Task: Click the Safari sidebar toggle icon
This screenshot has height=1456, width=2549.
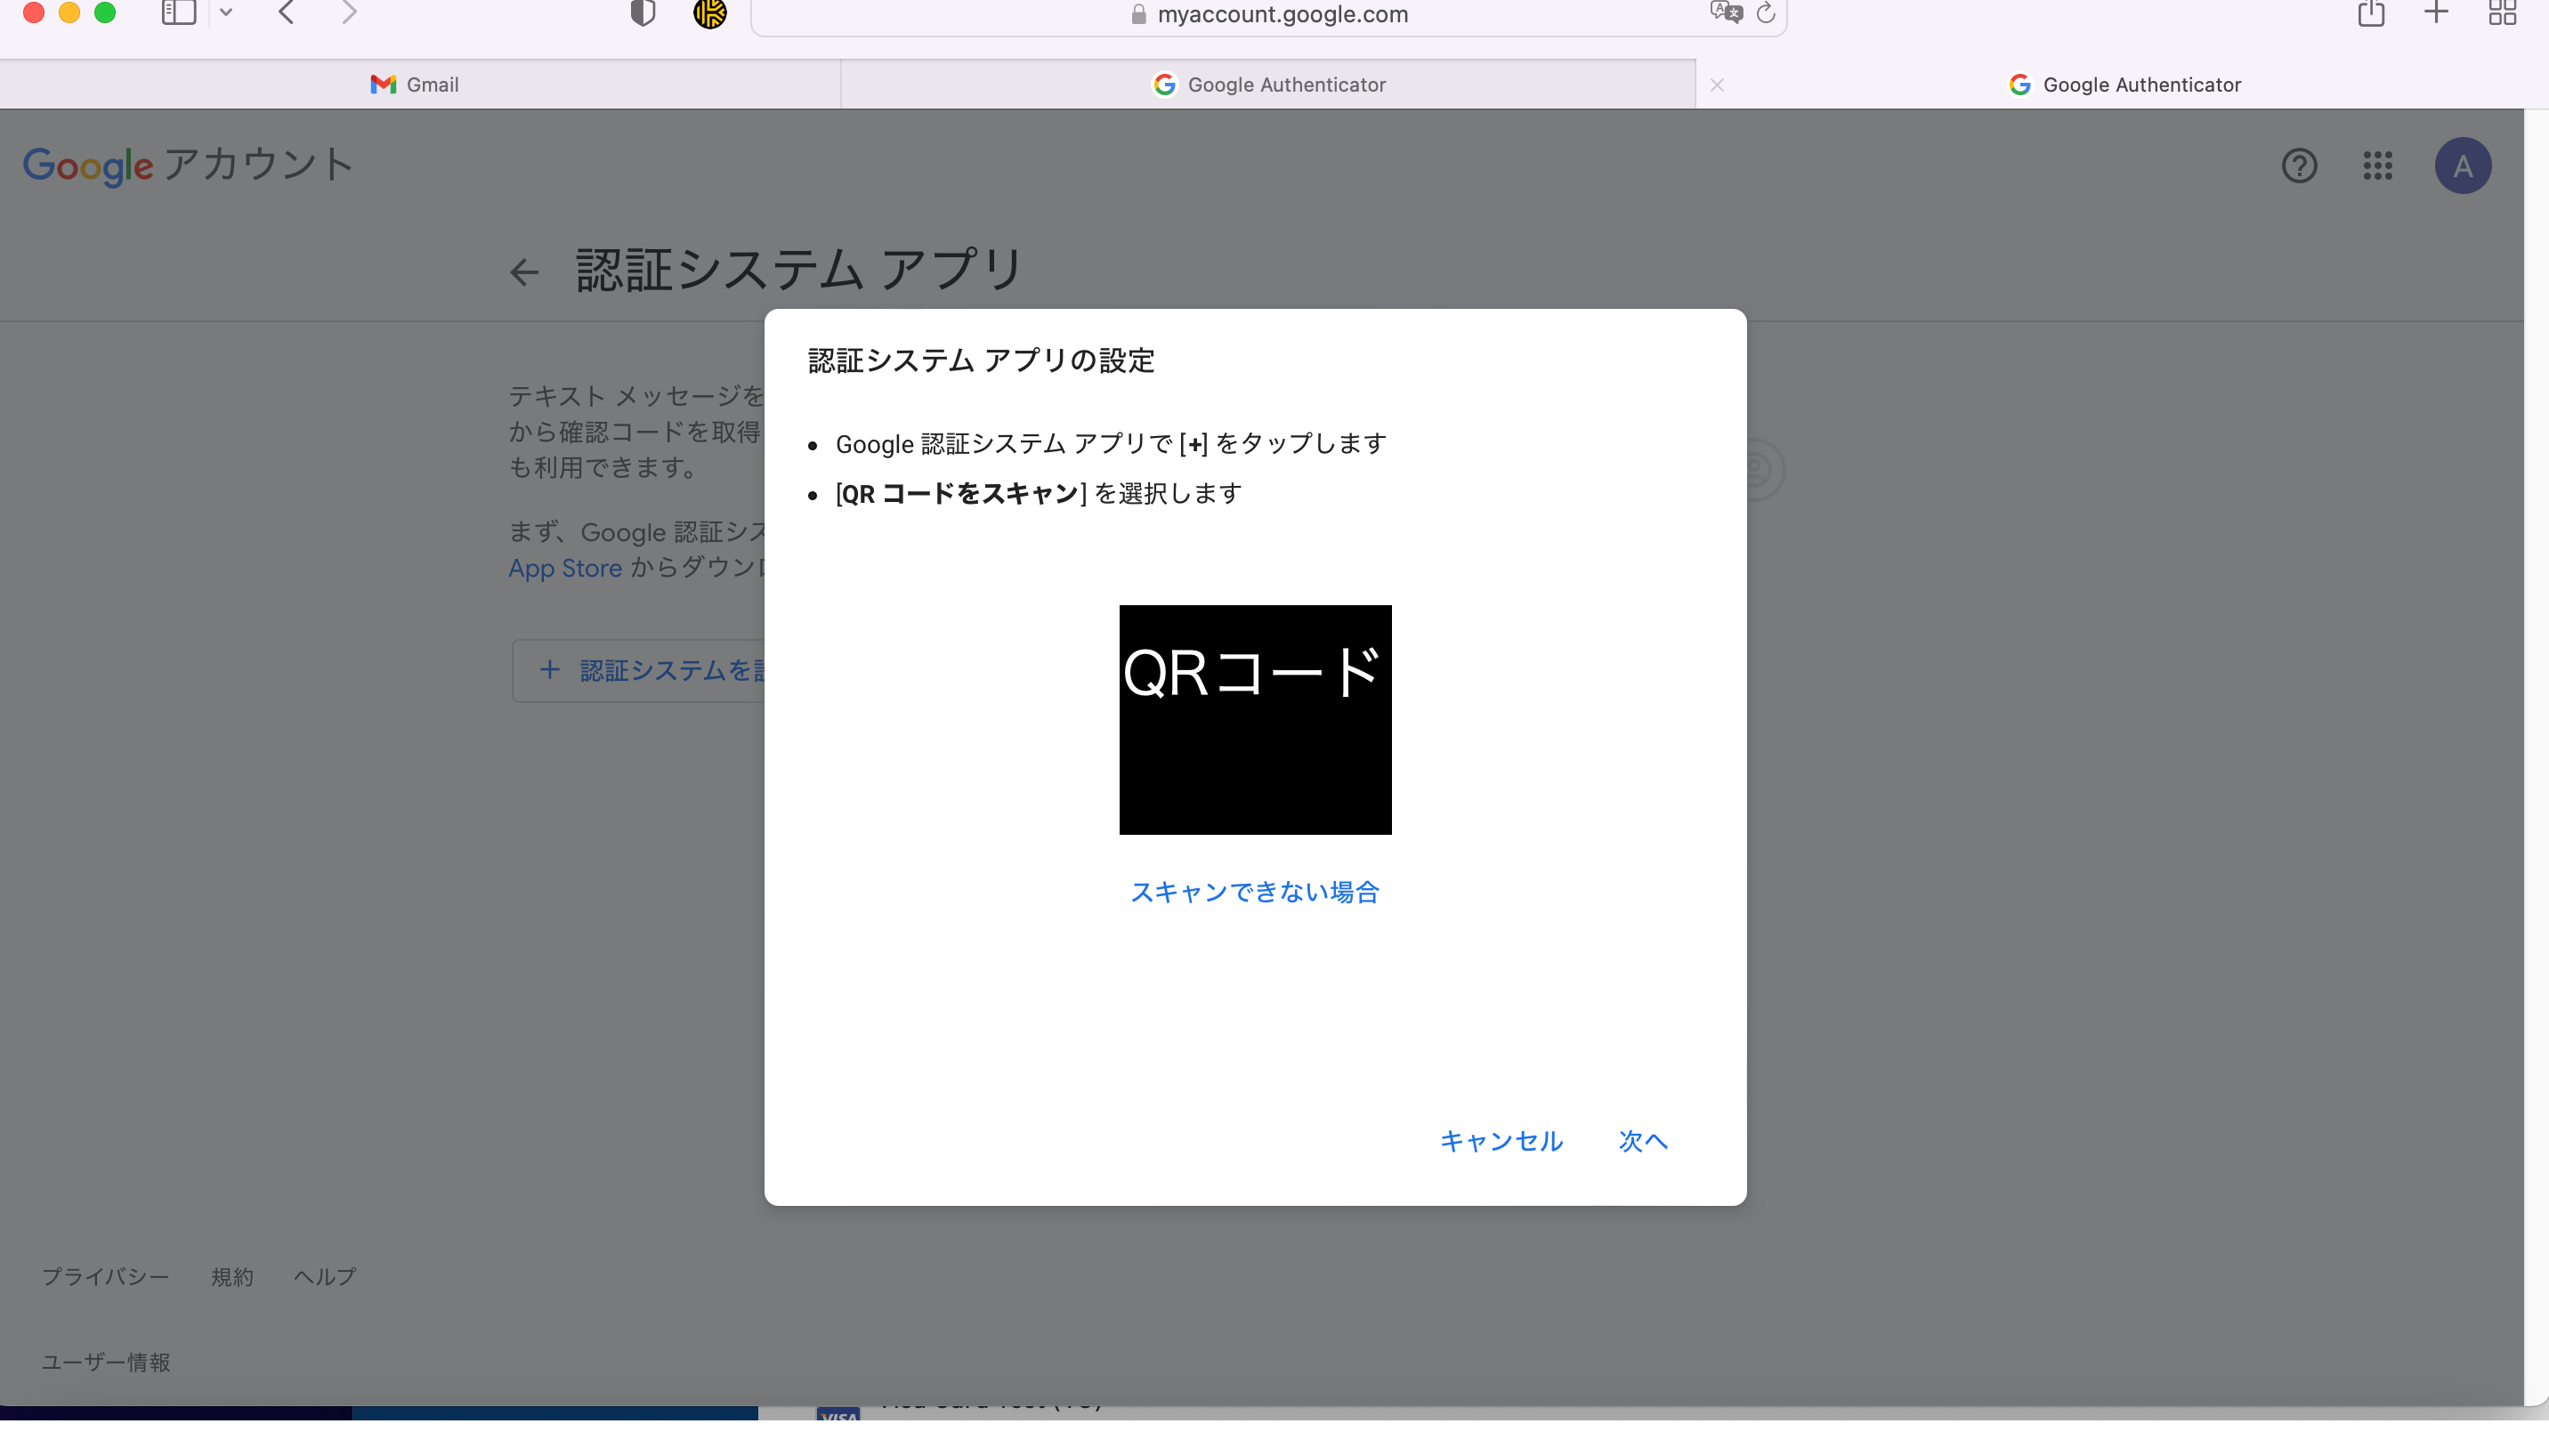Action: (x=178, y=13)
